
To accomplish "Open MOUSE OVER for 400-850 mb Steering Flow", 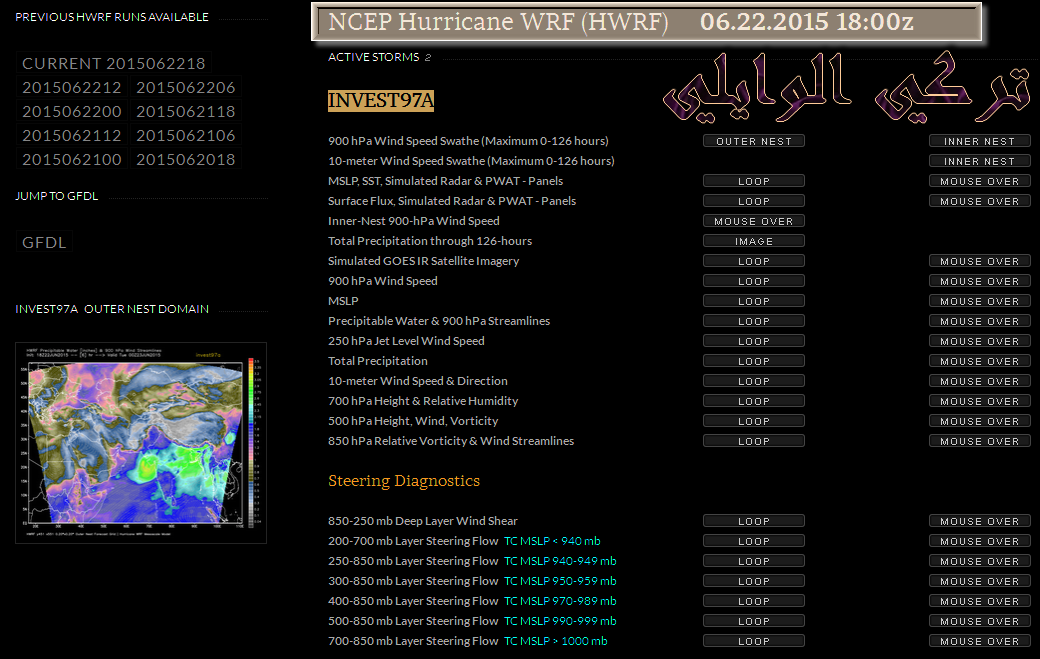I will [x=980, y=601].
